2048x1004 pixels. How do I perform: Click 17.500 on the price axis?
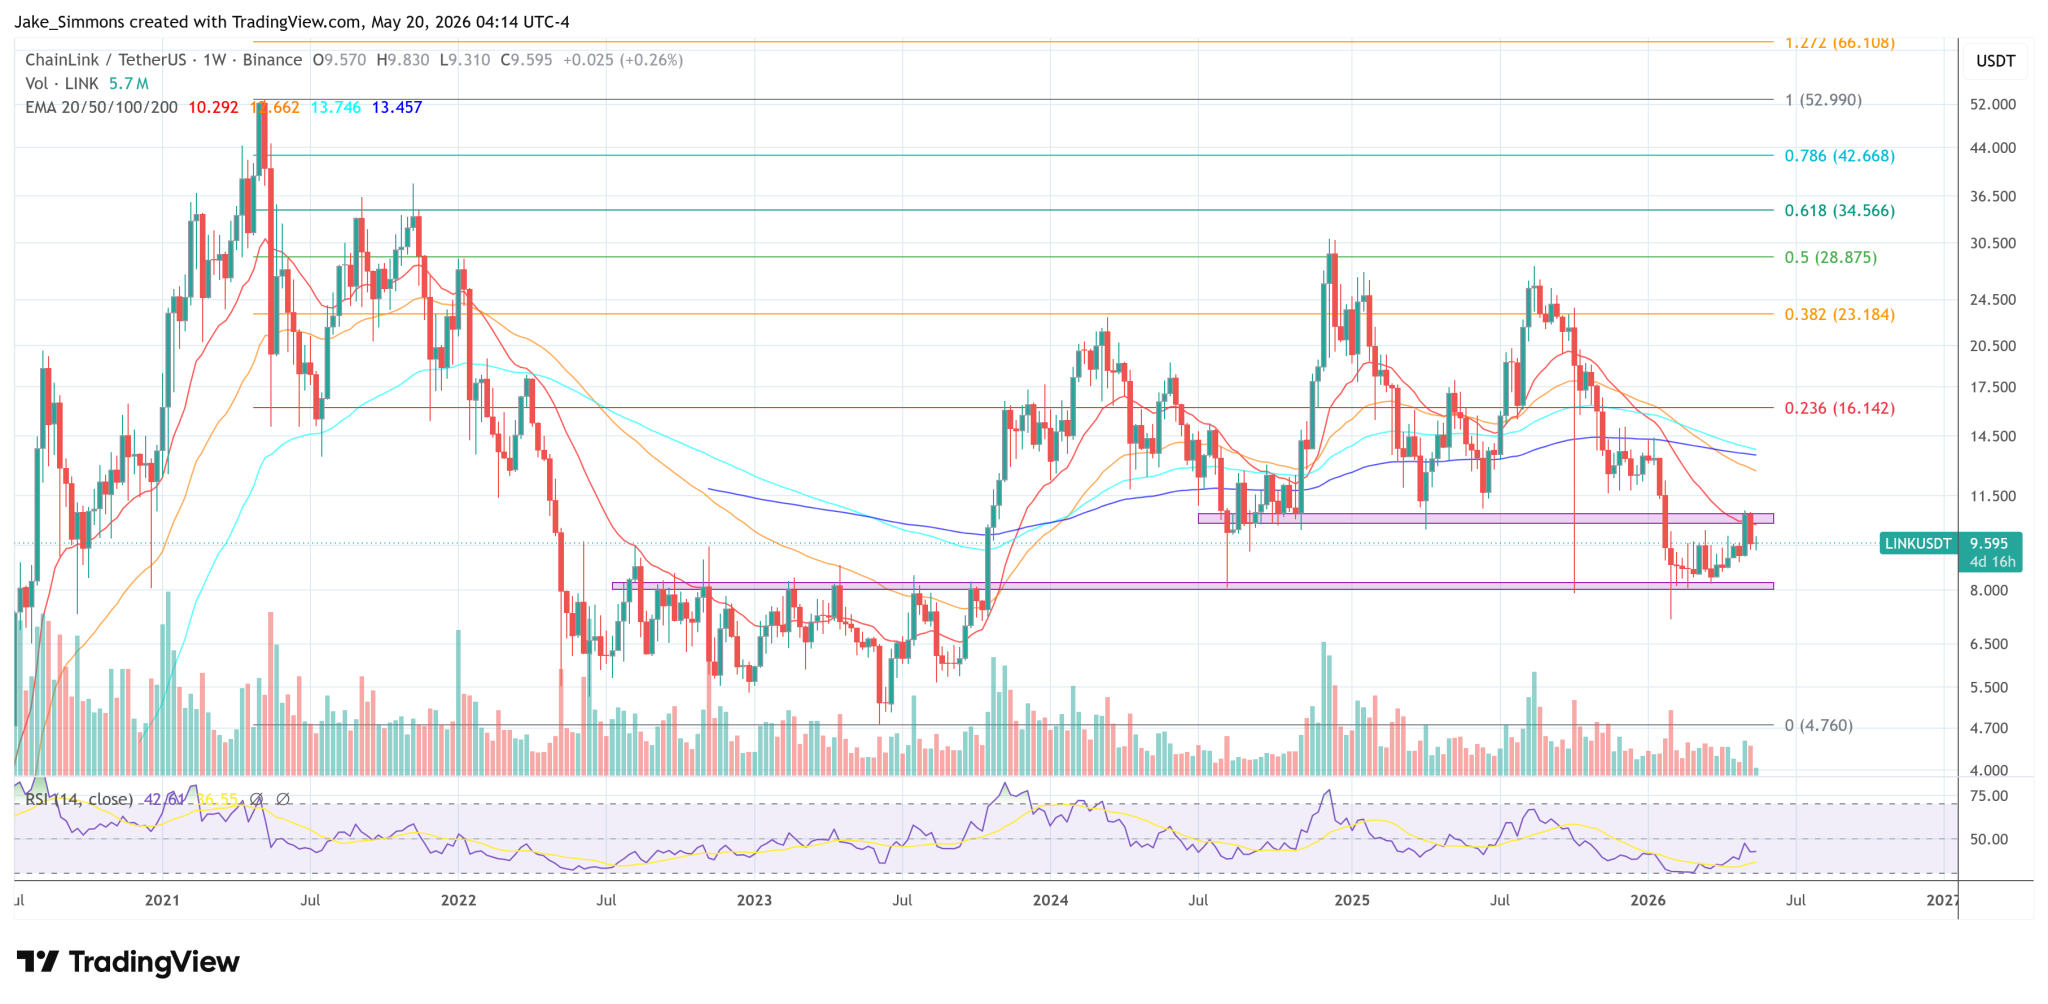coord(1993,387)
